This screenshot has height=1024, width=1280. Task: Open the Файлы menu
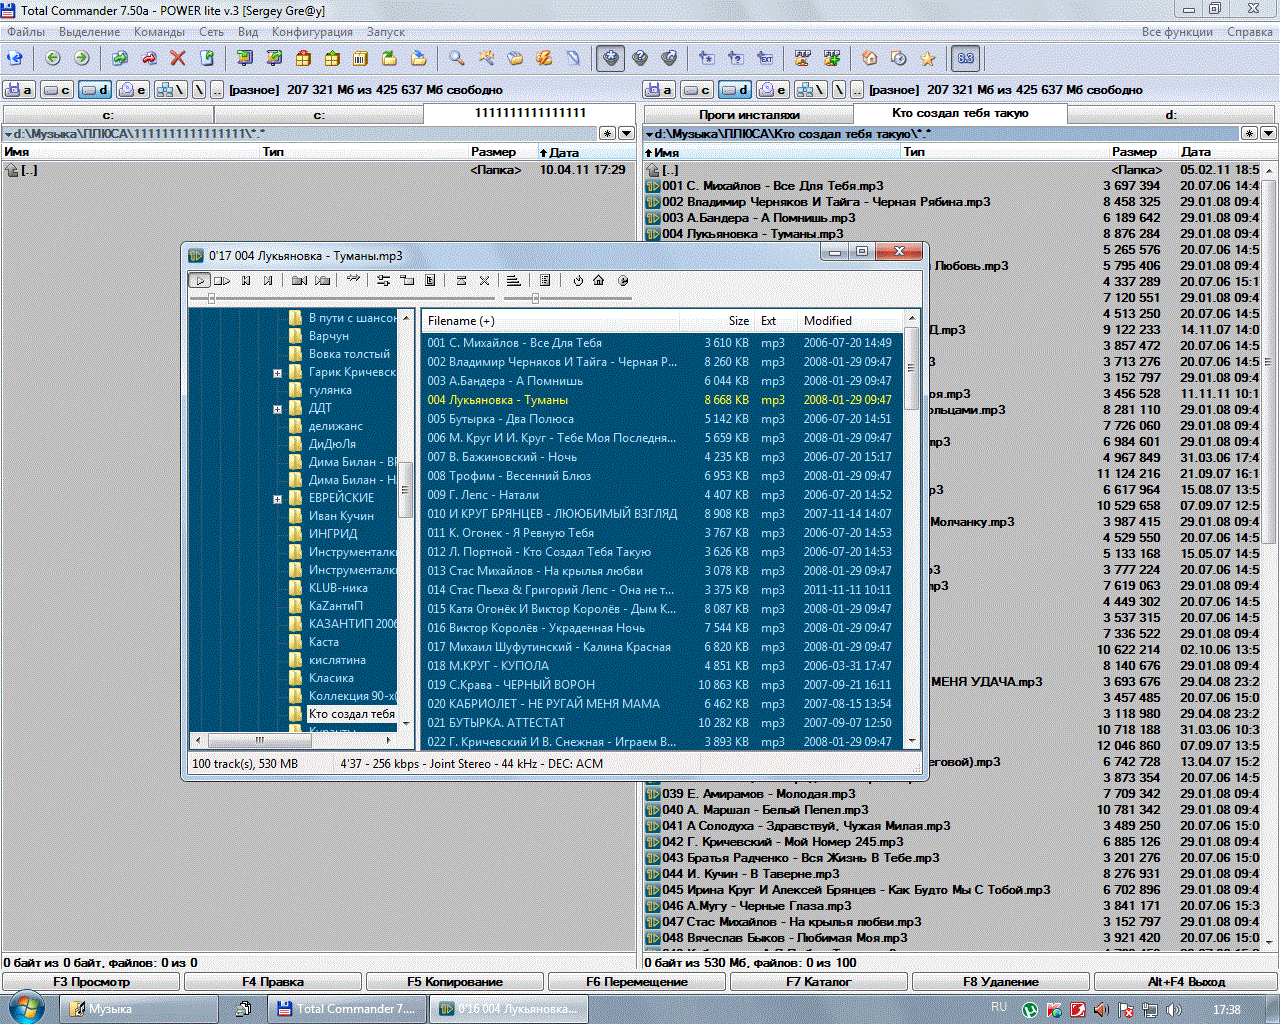point(26,32)
